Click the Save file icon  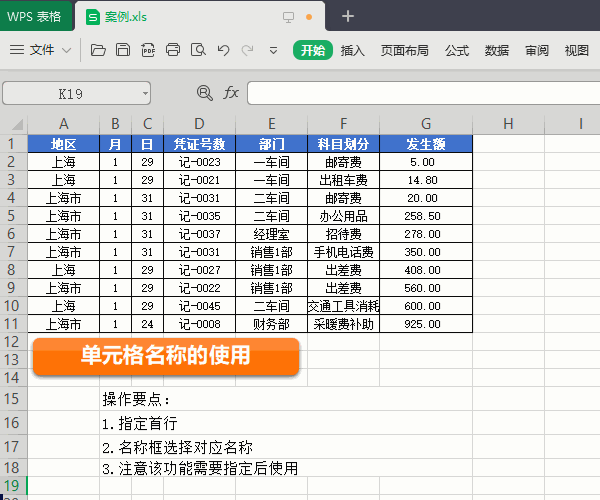pyautogui.click(x=123, y=50)
